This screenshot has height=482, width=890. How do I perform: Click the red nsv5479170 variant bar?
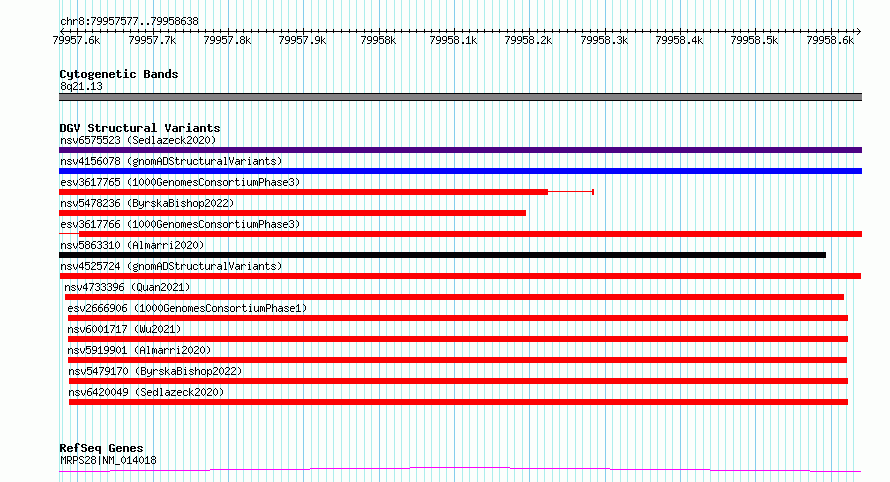[458, 381]
